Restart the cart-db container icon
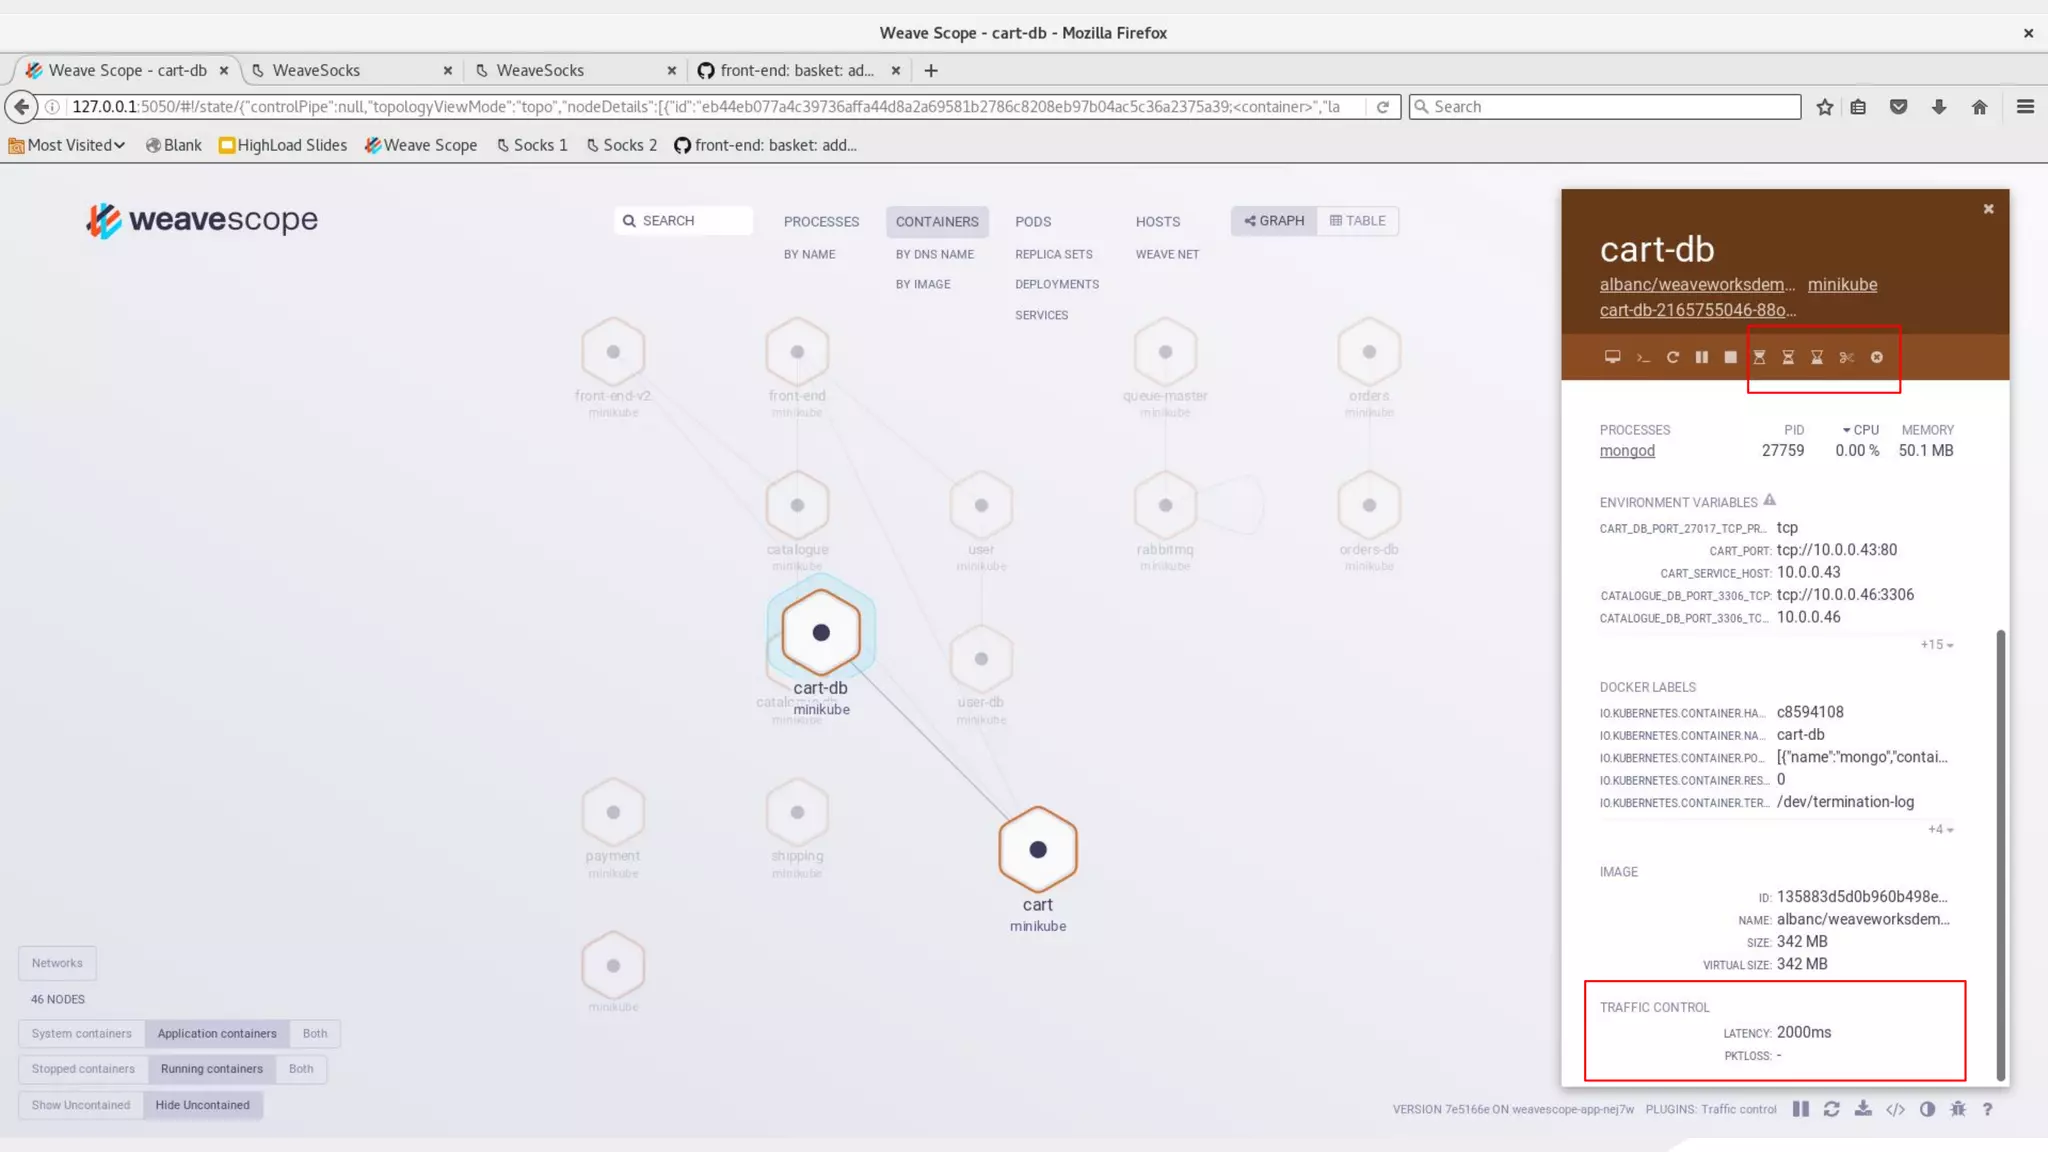This screenshot has height=1152, width=2048. (x=1672, y=357)
